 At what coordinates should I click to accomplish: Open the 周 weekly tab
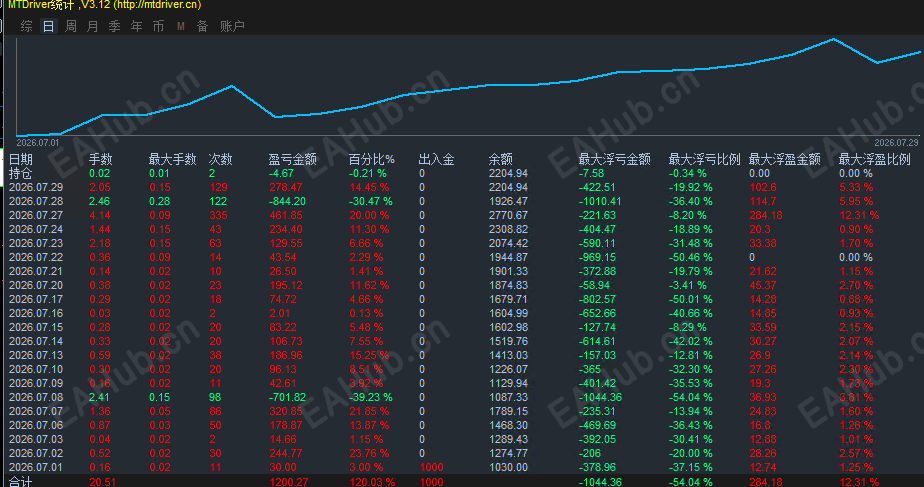pyautogui.click(x=71, y=26)
